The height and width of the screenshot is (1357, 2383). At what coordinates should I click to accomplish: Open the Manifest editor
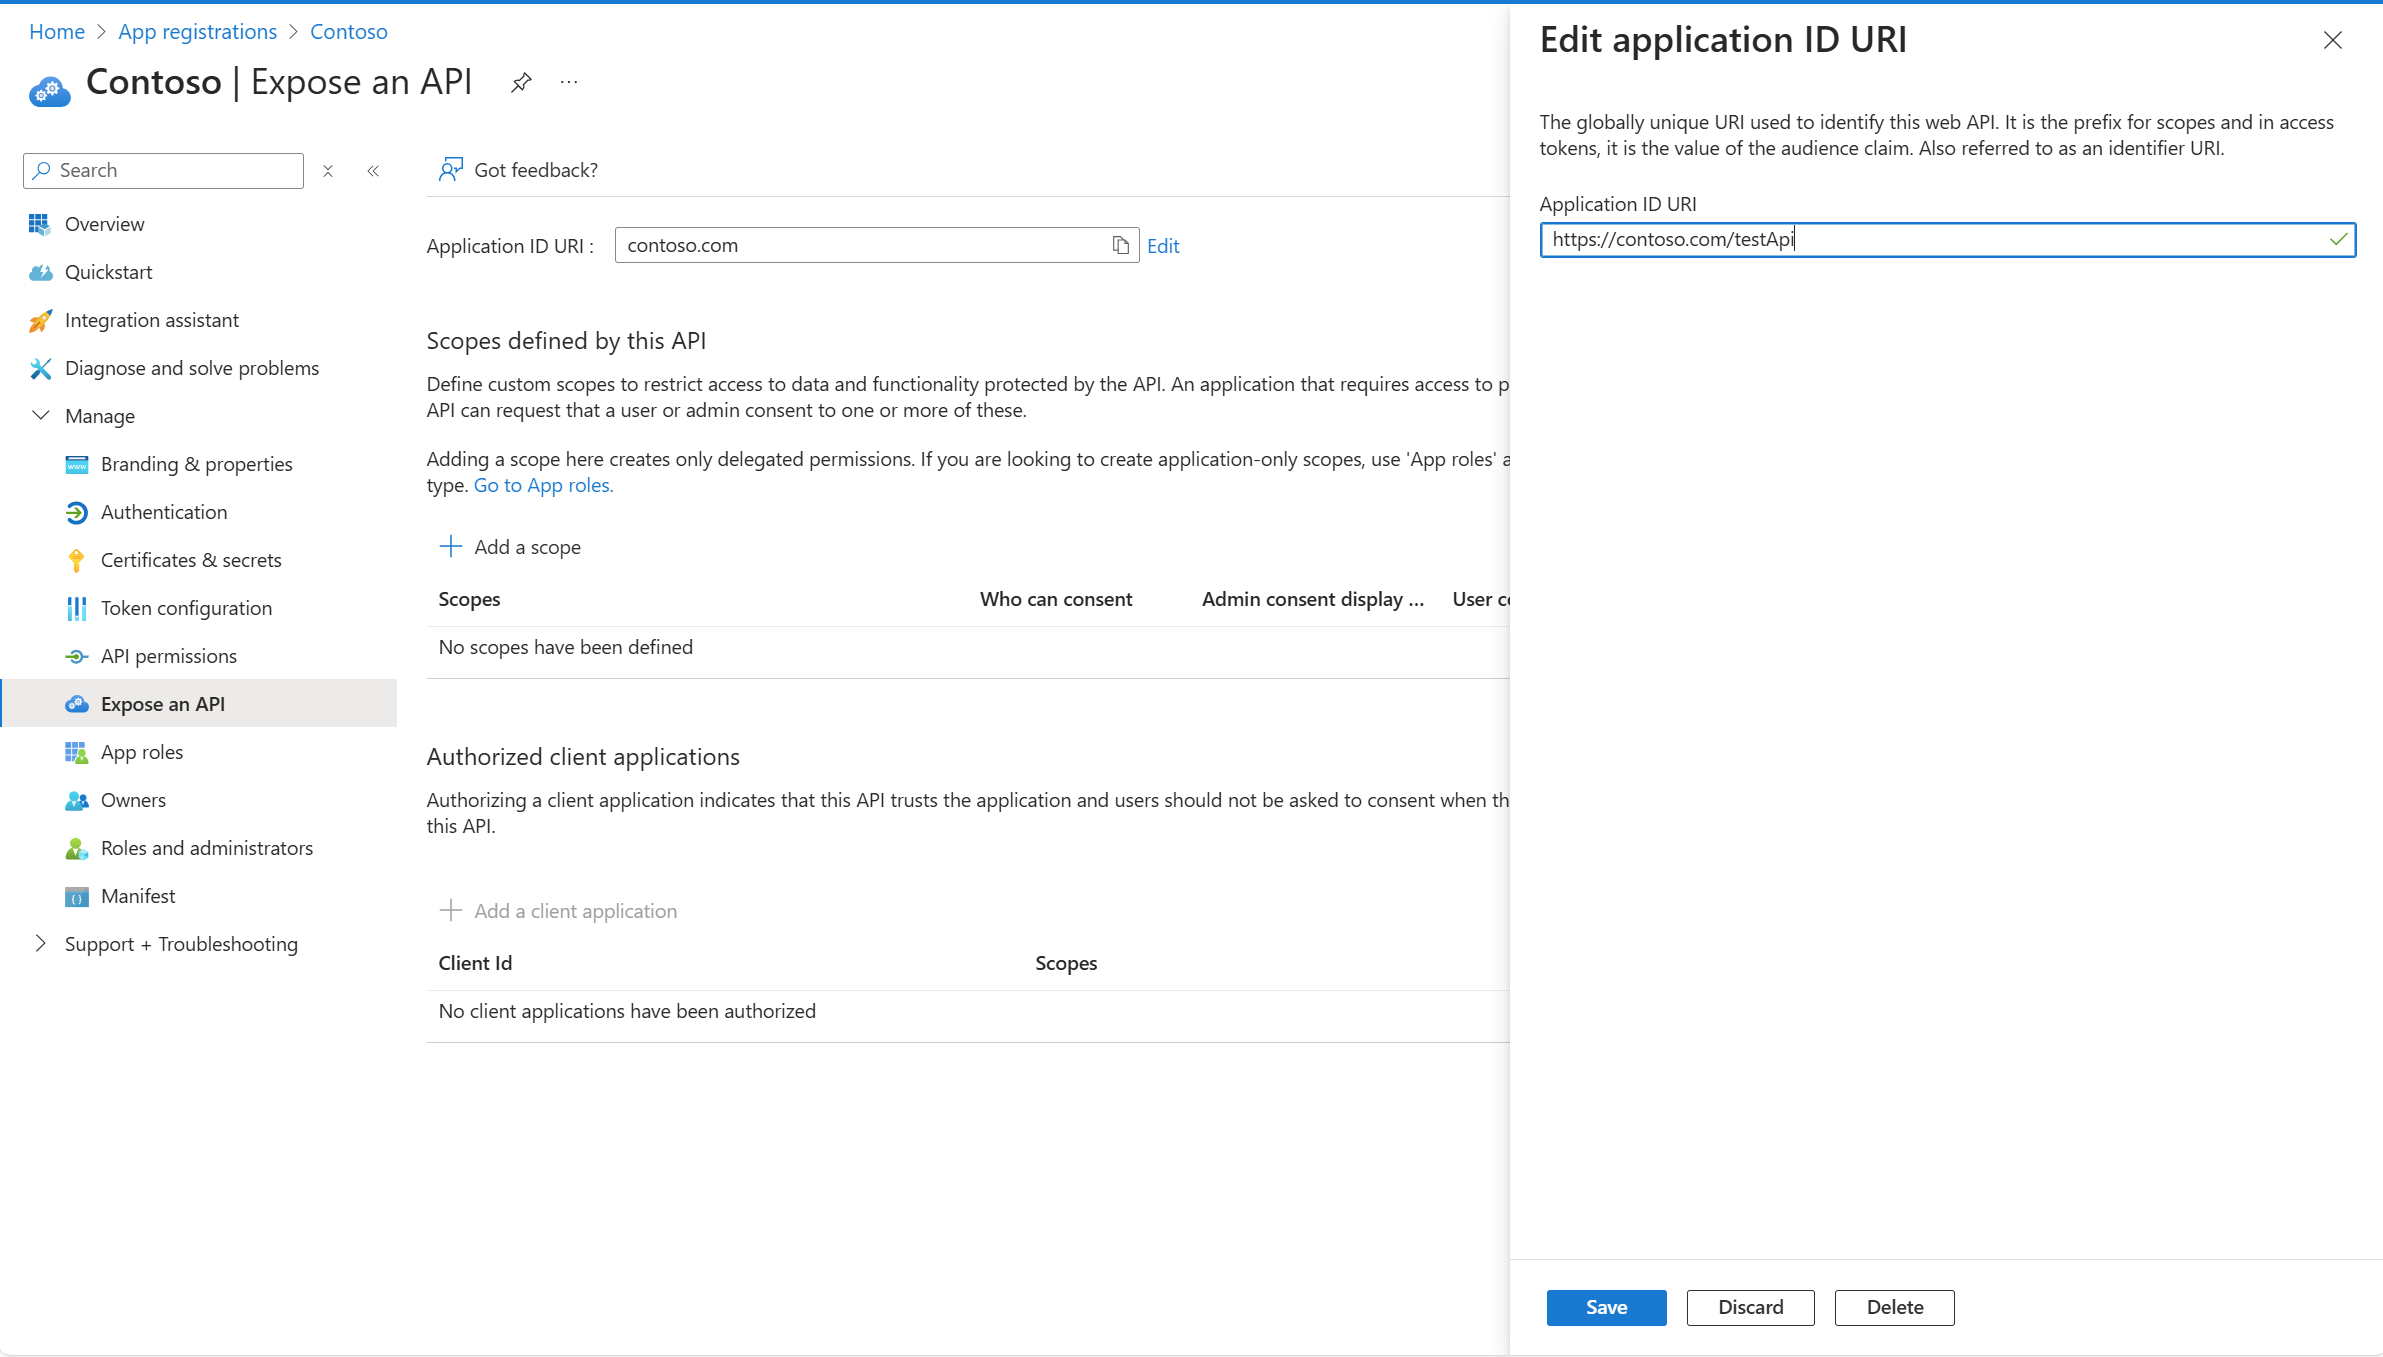138,896
